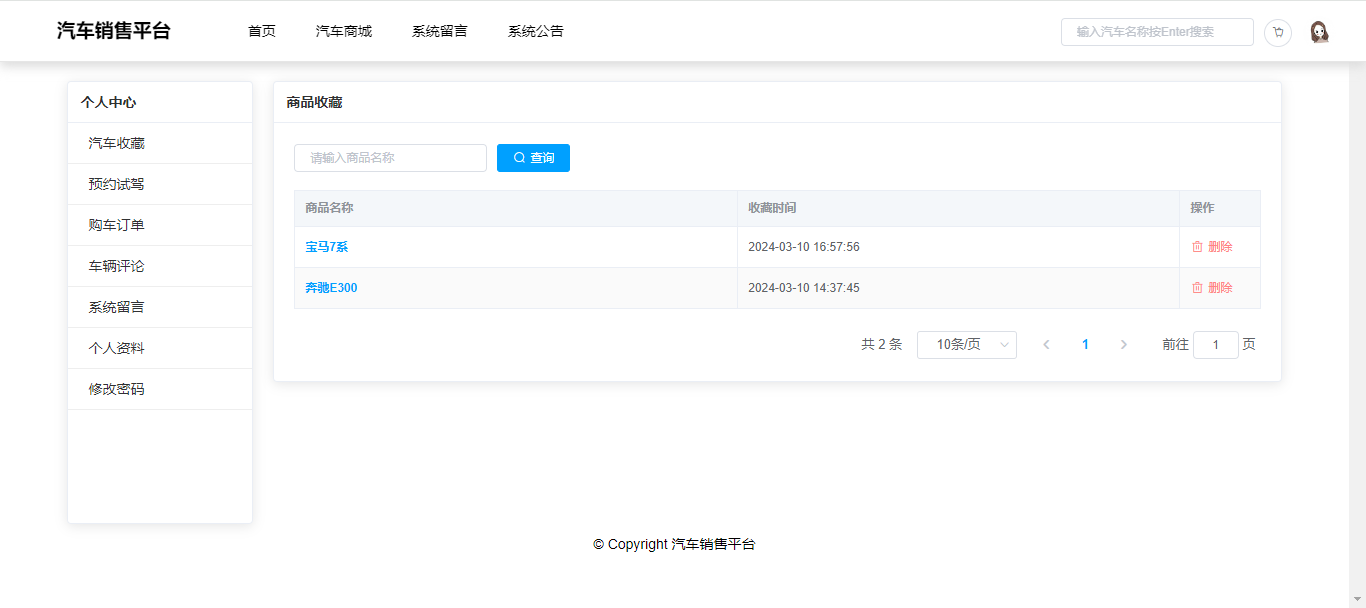
Task: Click the 查询 search button
Action: (x=533, y=158)
